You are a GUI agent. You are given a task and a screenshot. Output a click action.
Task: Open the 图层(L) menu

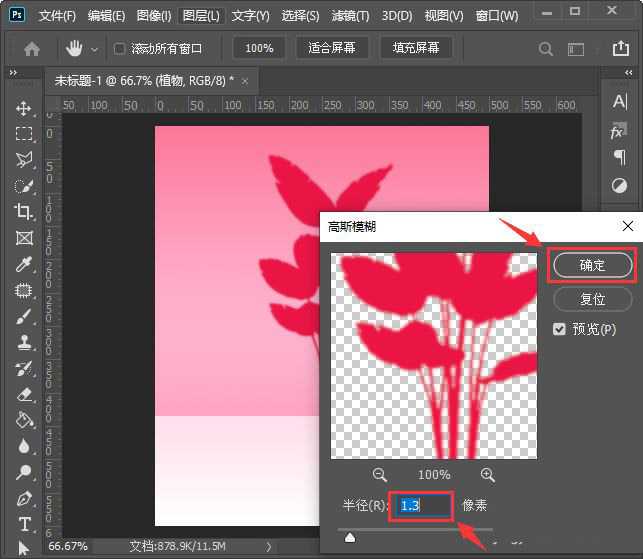tap(201, 16)
